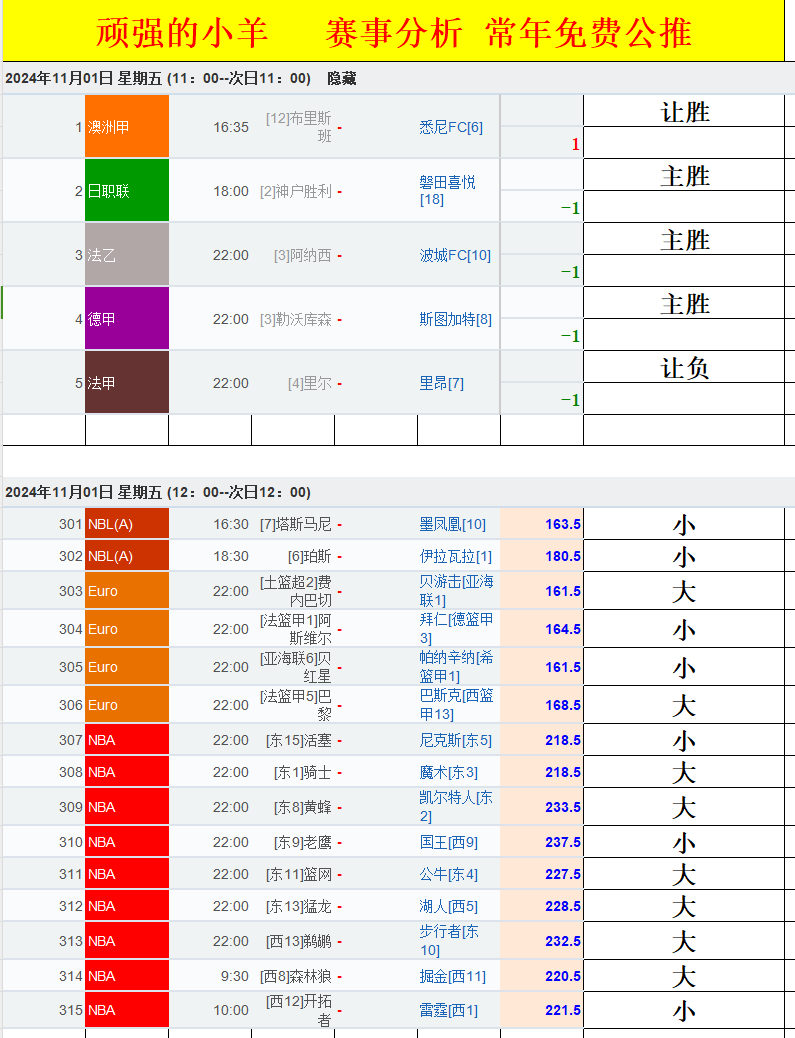Open the 步行者[东10] team link

point(448,941)
